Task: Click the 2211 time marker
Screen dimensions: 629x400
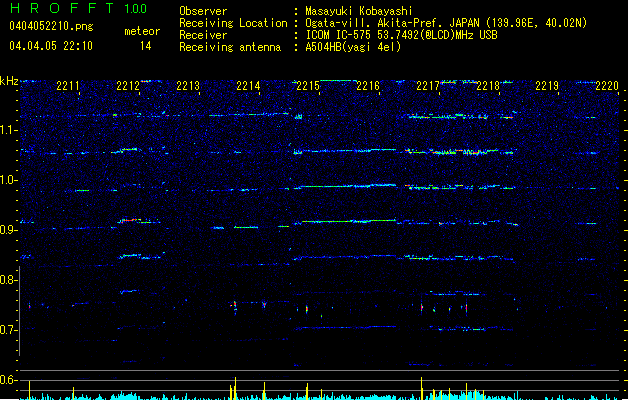Action: (68, 86)
